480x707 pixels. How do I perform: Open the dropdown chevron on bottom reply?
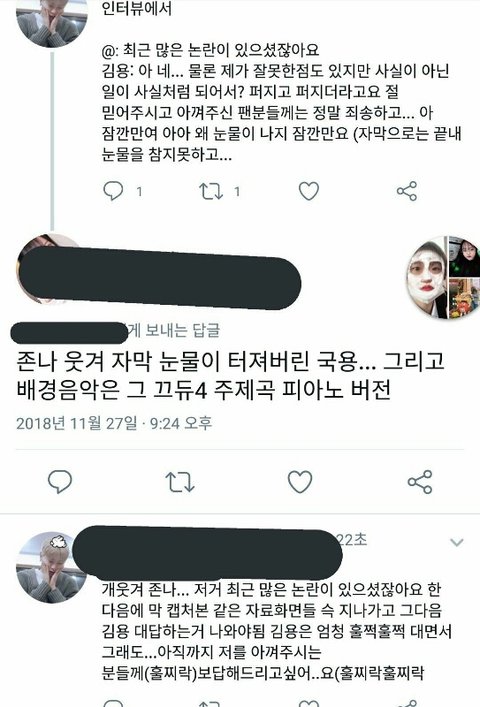coord(457,542)
